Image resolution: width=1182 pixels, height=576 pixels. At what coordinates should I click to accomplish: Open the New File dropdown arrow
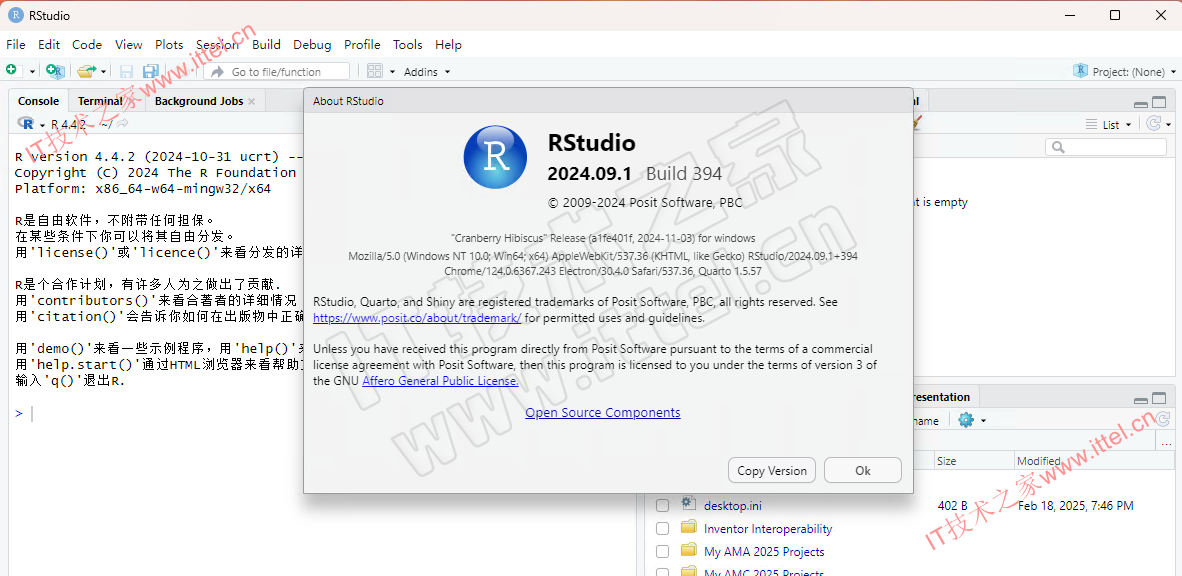tap(32, 72)
